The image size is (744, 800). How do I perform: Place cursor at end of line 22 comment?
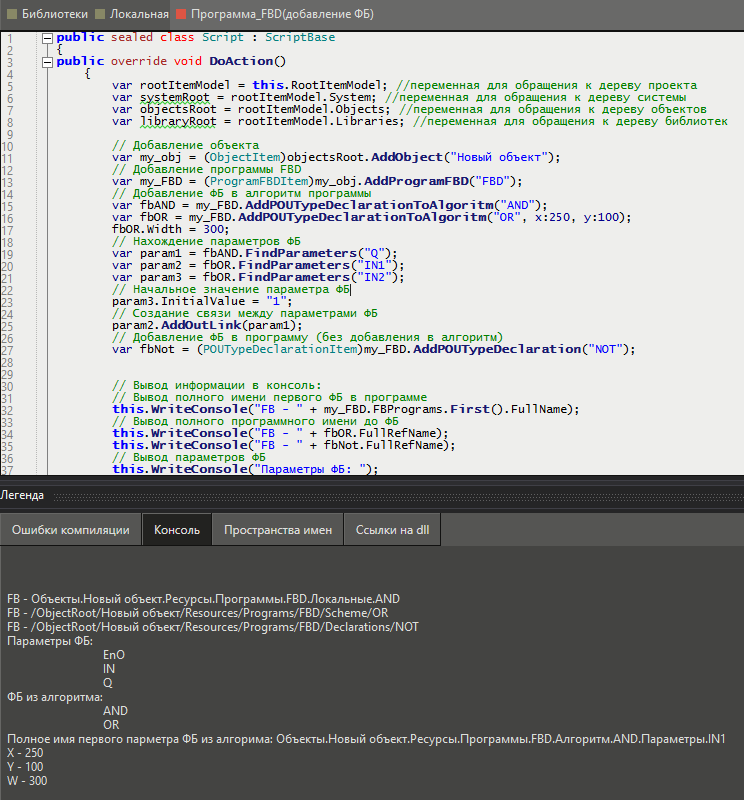(351, 289)
